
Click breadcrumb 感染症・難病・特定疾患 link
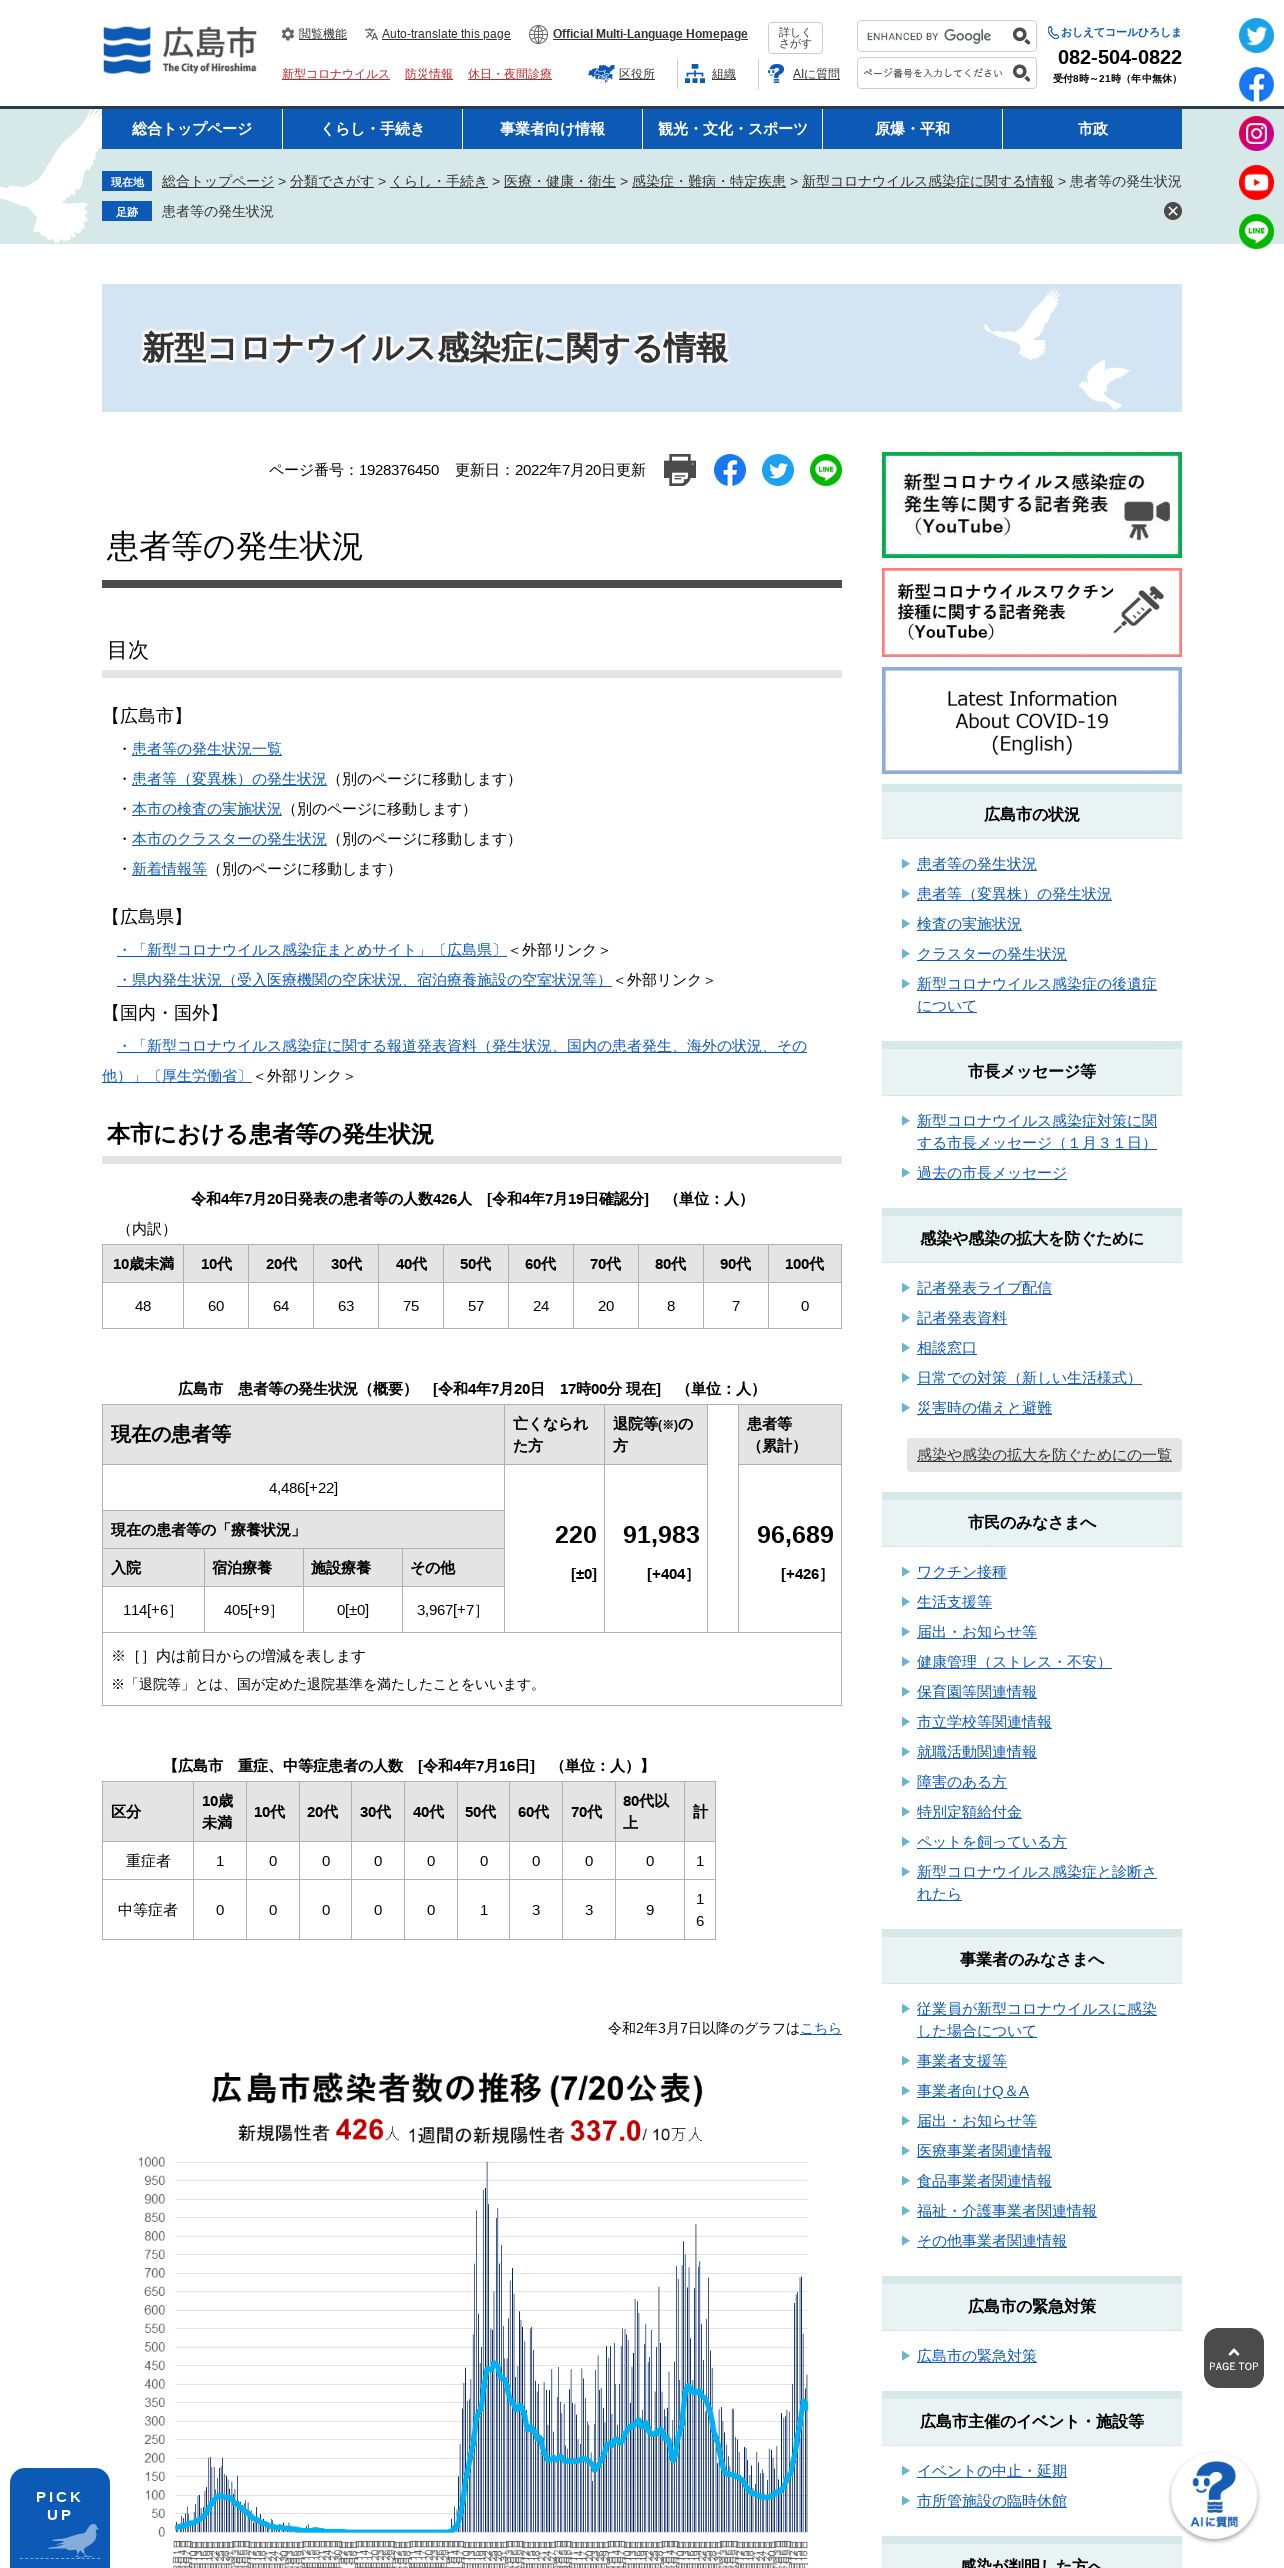(x=709, y=181)
